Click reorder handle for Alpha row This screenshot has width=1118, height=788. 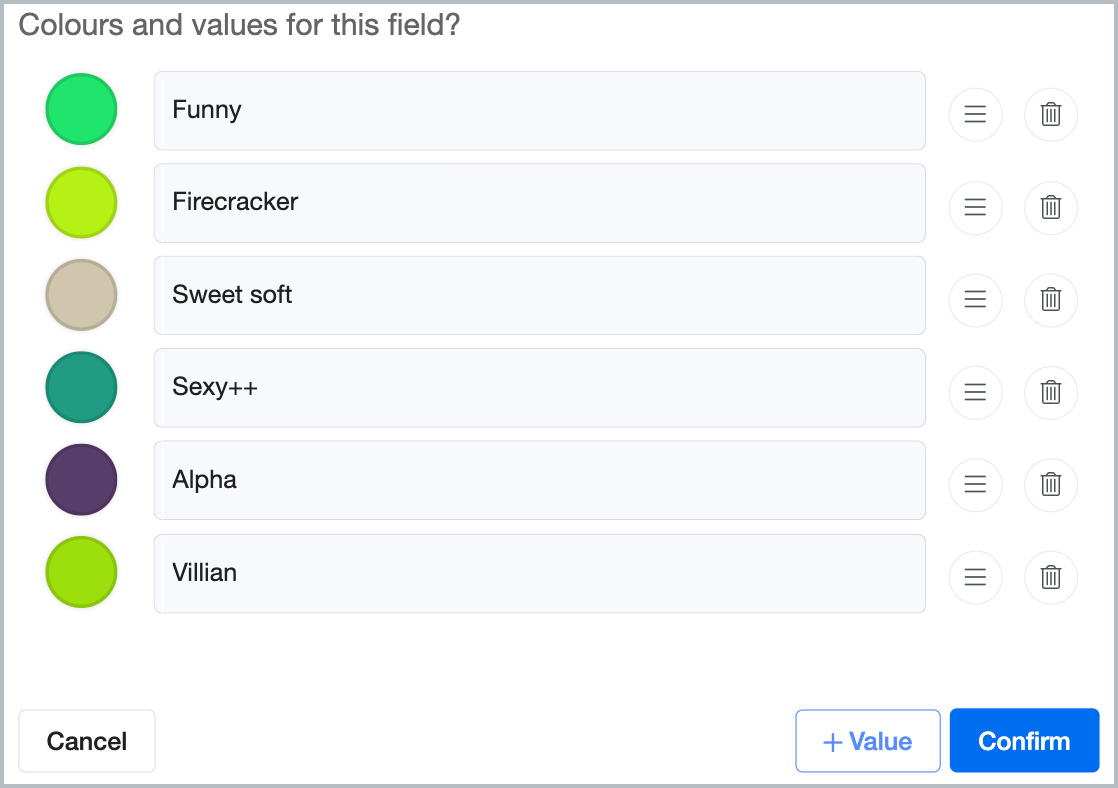975,485
